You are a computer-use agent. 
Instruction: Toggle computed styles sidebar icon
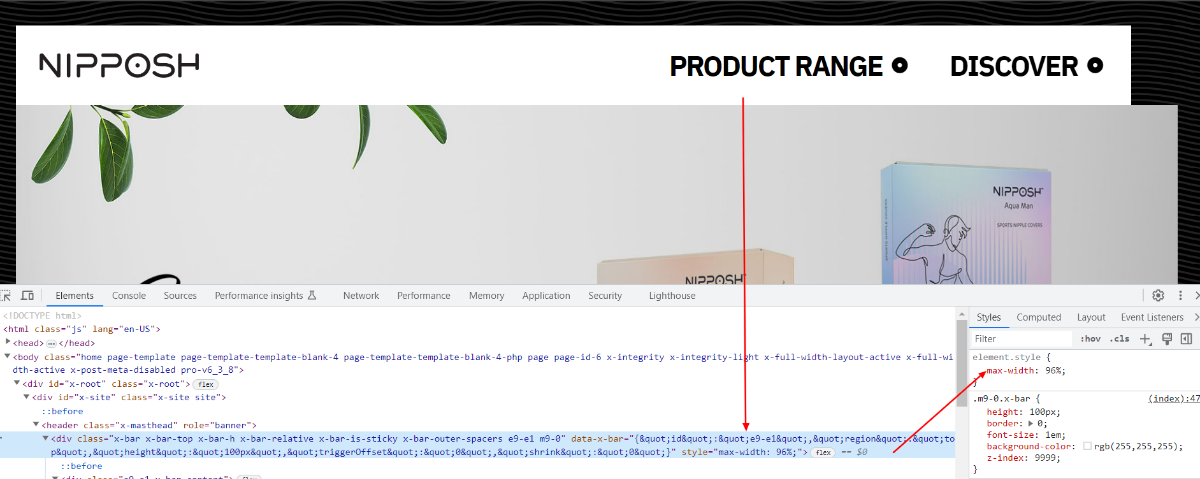point(1186,339)
